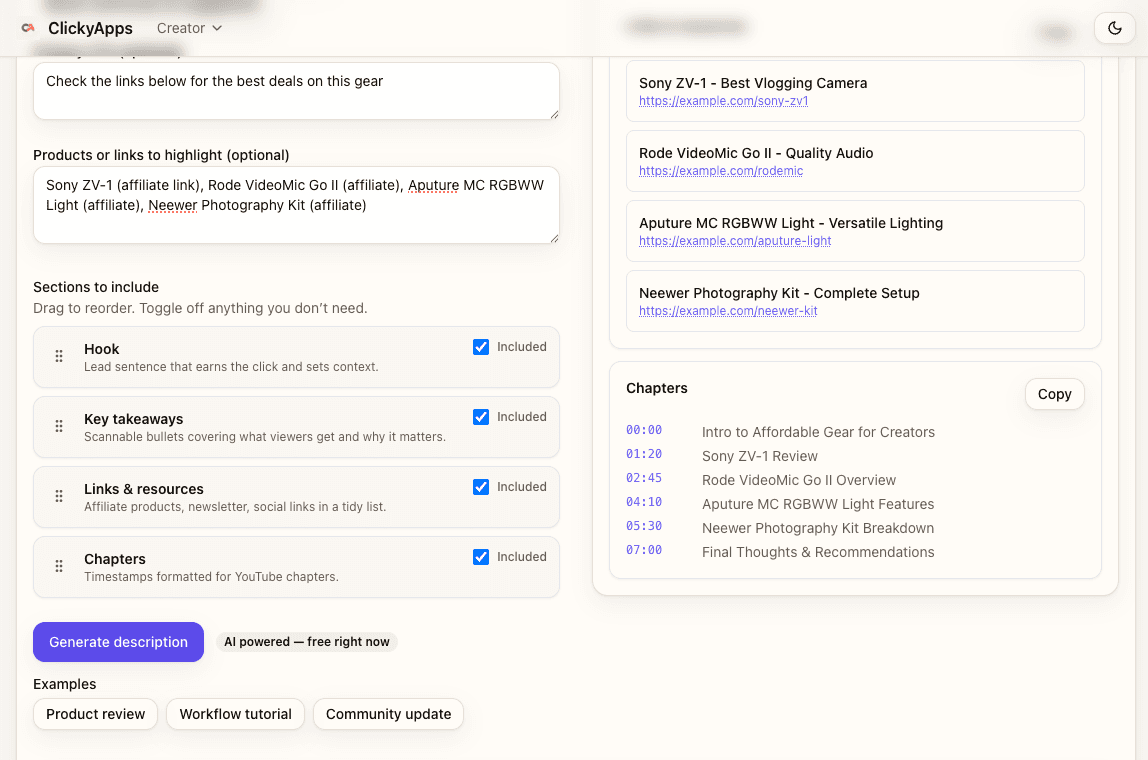Image resolution: width=1148 pixels, height=760 pixels.
Task: Grab the drag handle for Hook section
Action: (59, 356)
